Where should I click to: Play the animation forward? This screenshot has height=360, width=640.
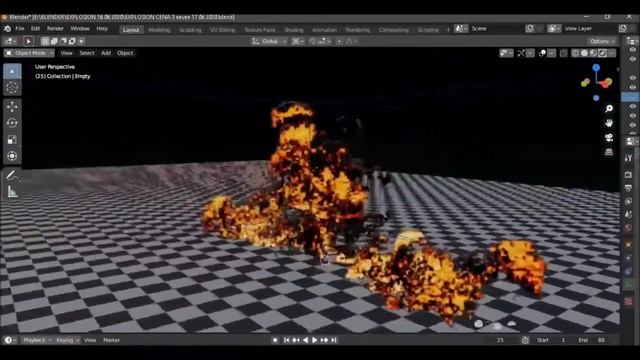point(315,340)
